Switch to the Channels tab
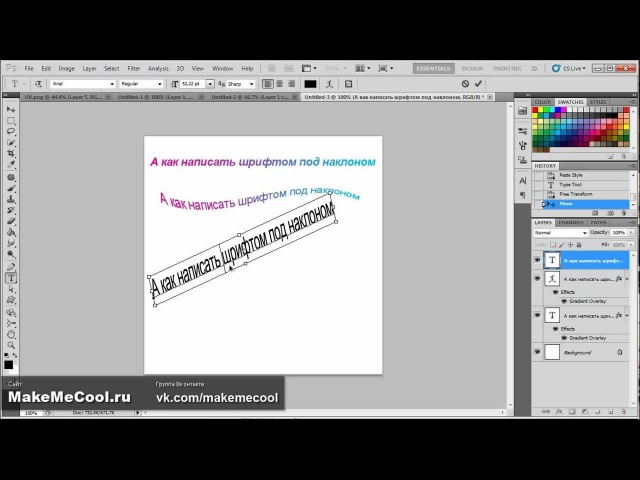The height and width of the screenshot is (480, 640). coord(571,222)
